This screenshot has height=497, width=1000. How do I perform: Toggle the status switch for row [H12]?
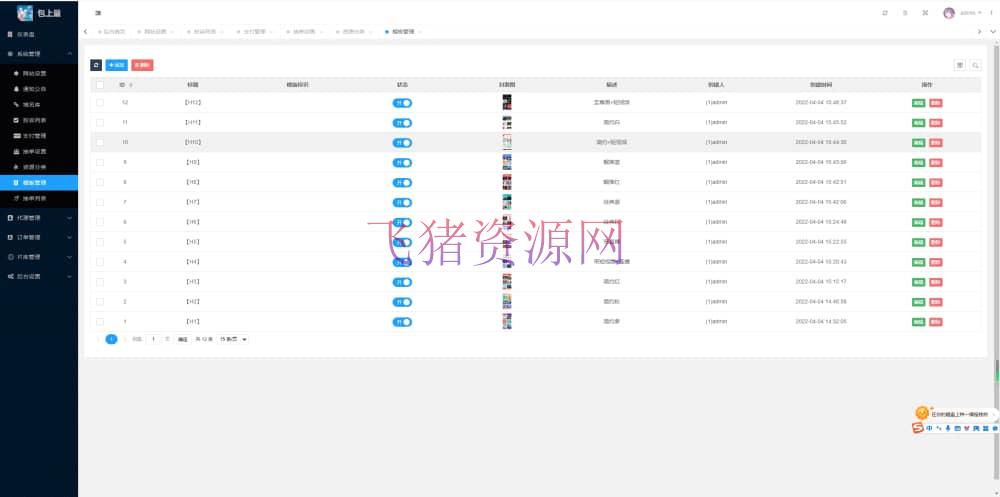tap(402, 103)
